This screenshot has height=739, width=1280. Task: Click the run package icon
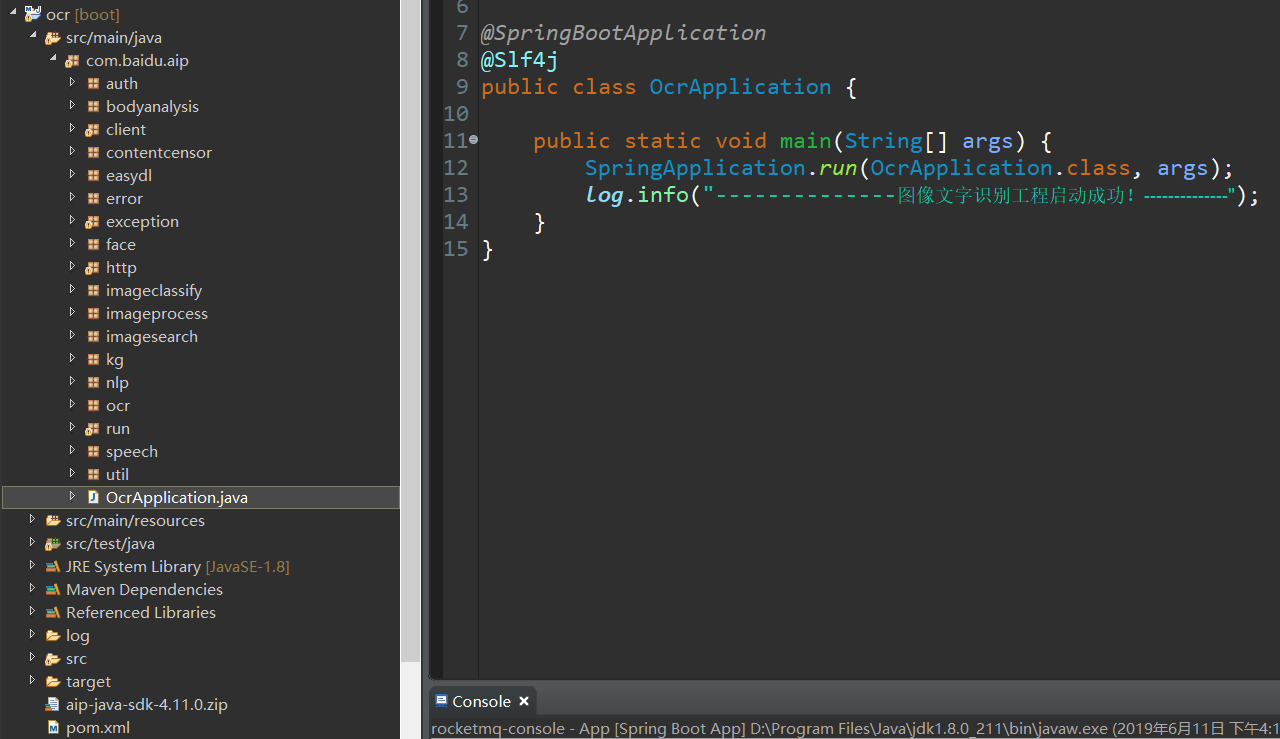93,429
